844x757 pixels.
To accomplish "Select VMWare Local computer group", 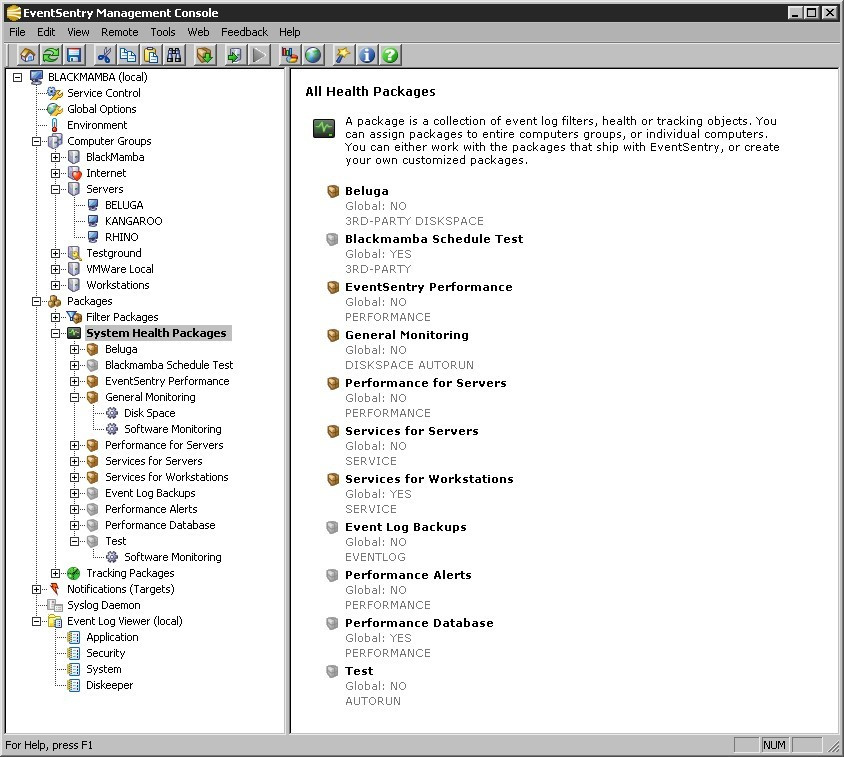I will [119, 269].
